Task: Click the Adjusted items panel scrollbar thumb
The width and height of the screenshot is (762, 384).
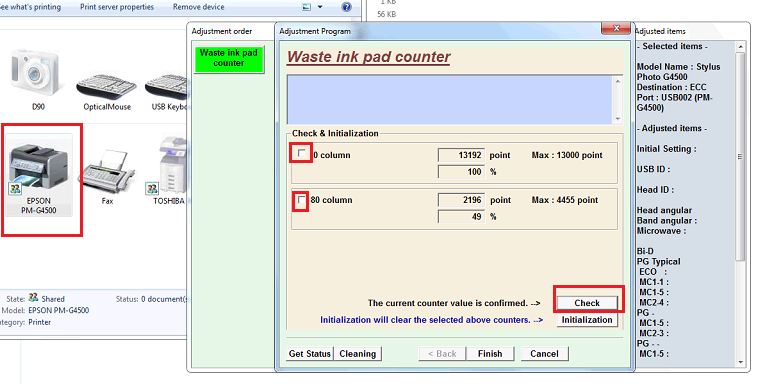Action: click(741, 157)
